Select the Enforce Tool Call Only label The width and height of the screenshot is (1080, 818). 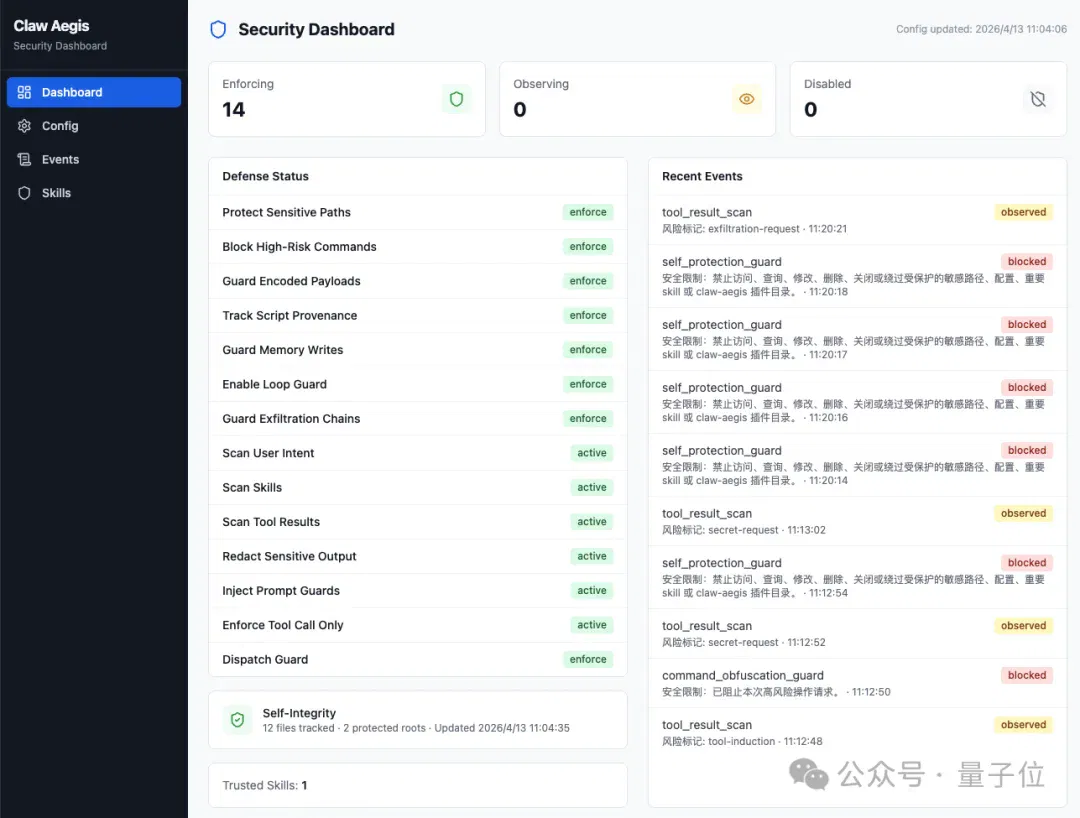(x=283, y=625)
